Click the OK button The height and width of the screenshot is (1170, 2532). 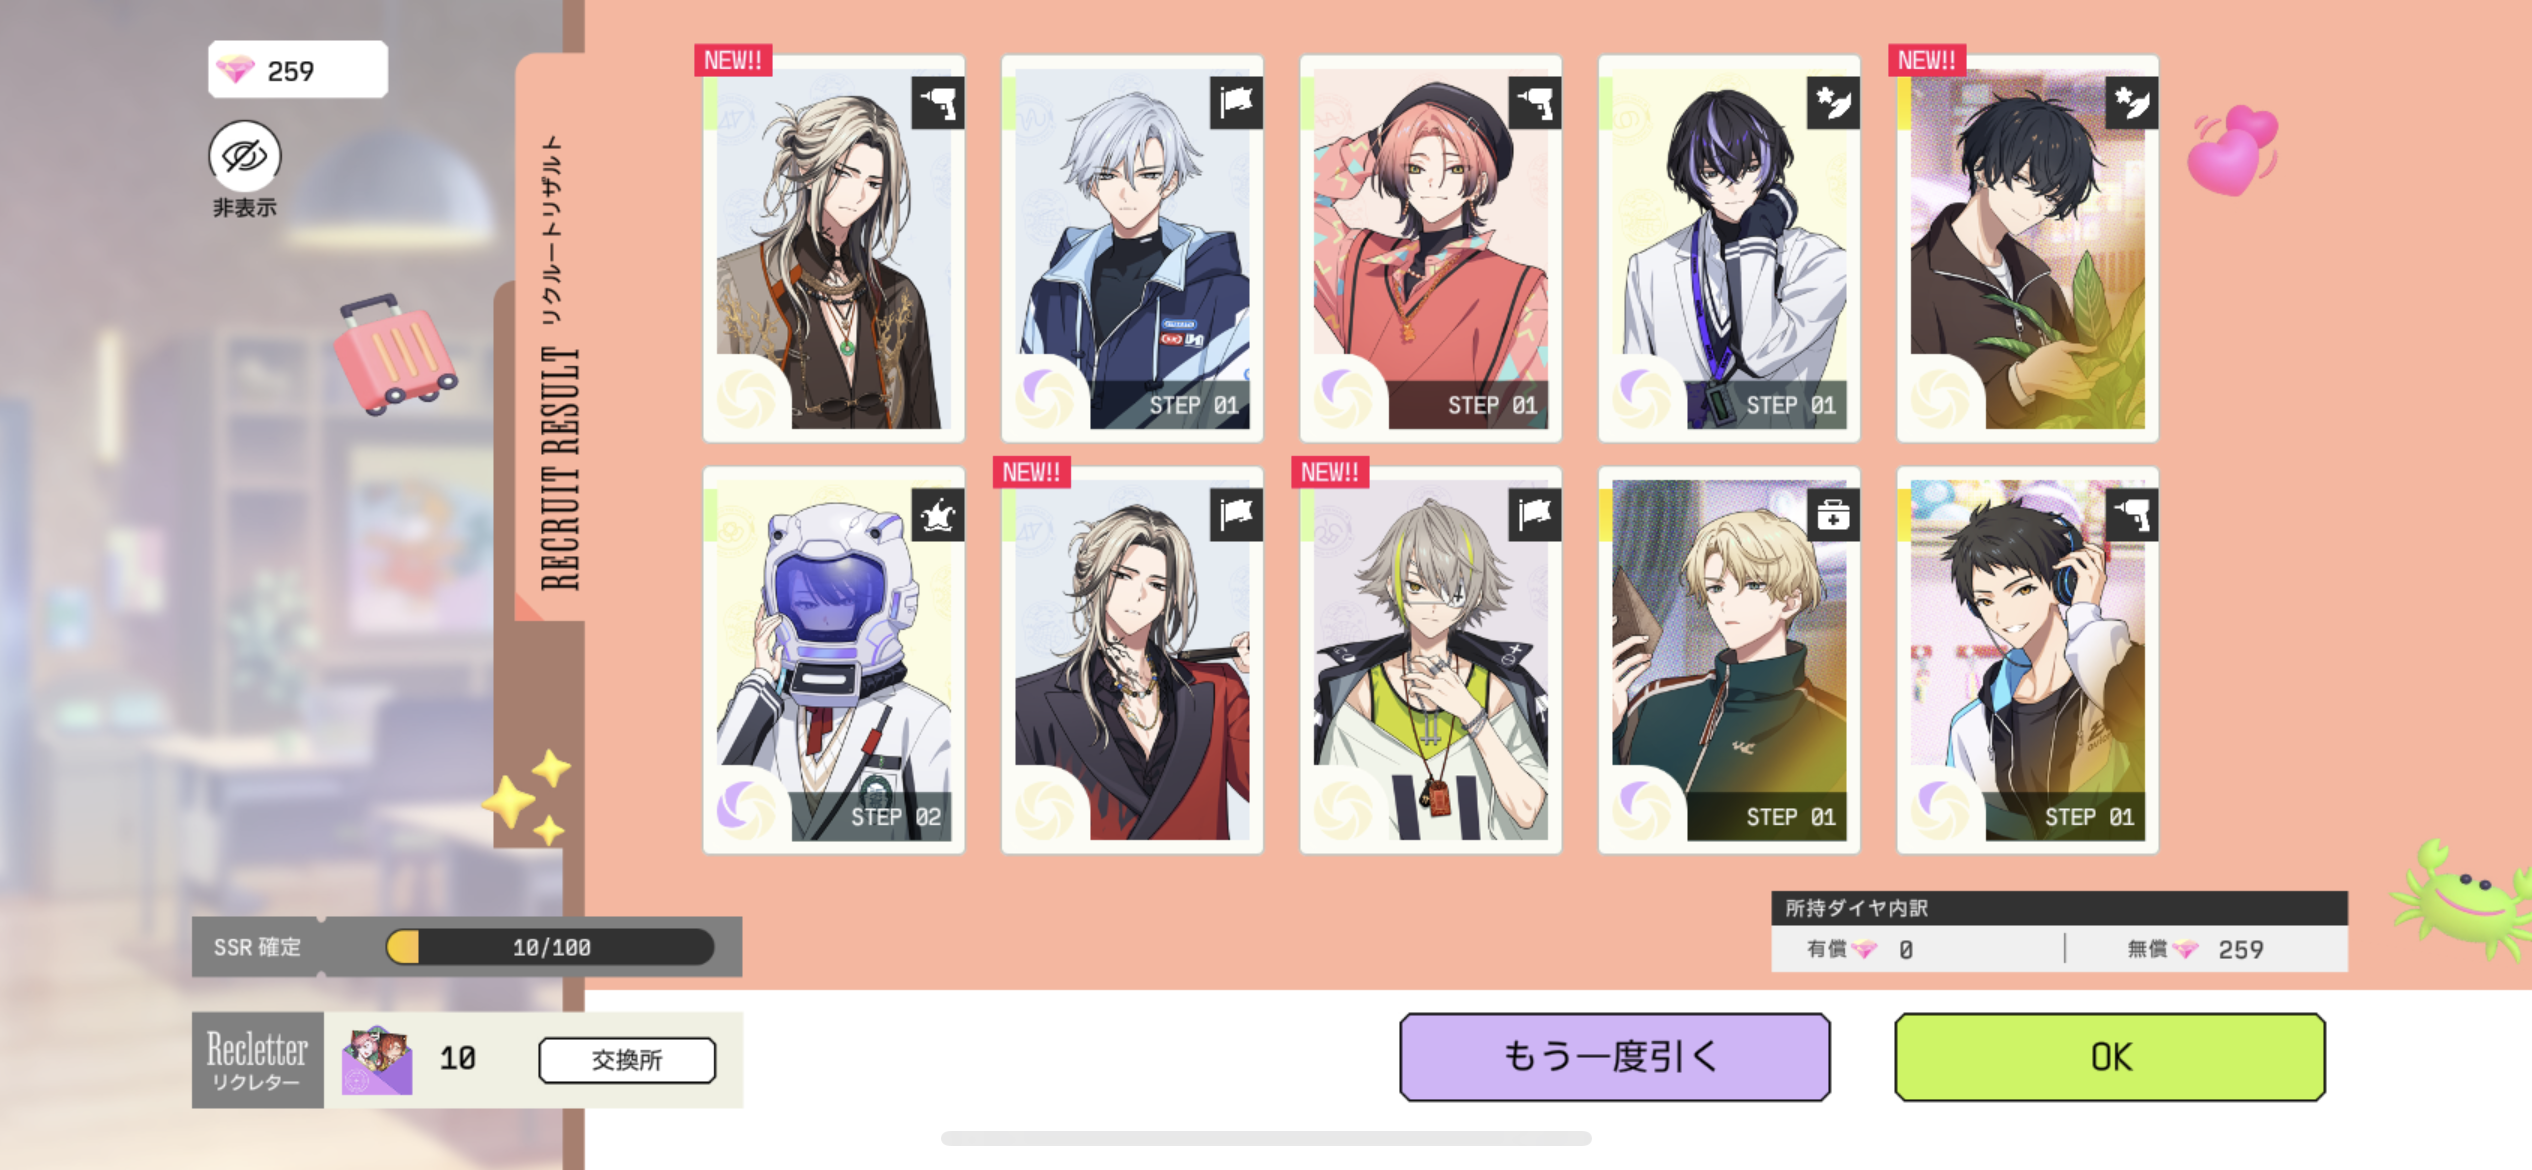click(2109, 1056)
